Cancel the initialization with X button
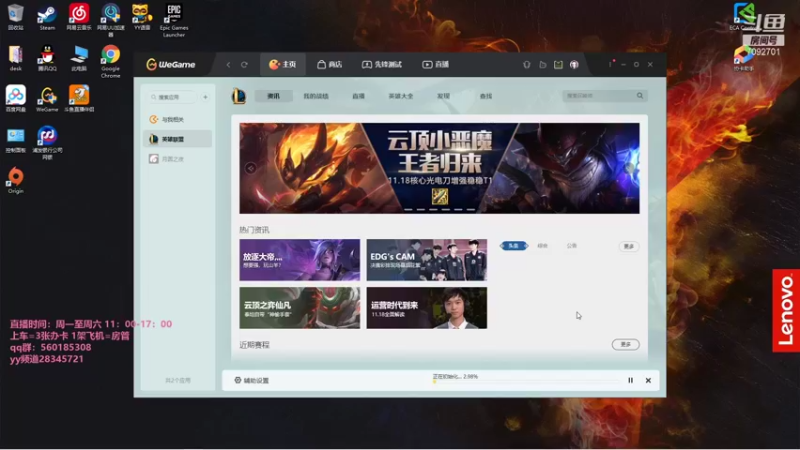Image resolution: width=800 pixels, height=450 pixels. pyautogui.click(x=648, y=380)
